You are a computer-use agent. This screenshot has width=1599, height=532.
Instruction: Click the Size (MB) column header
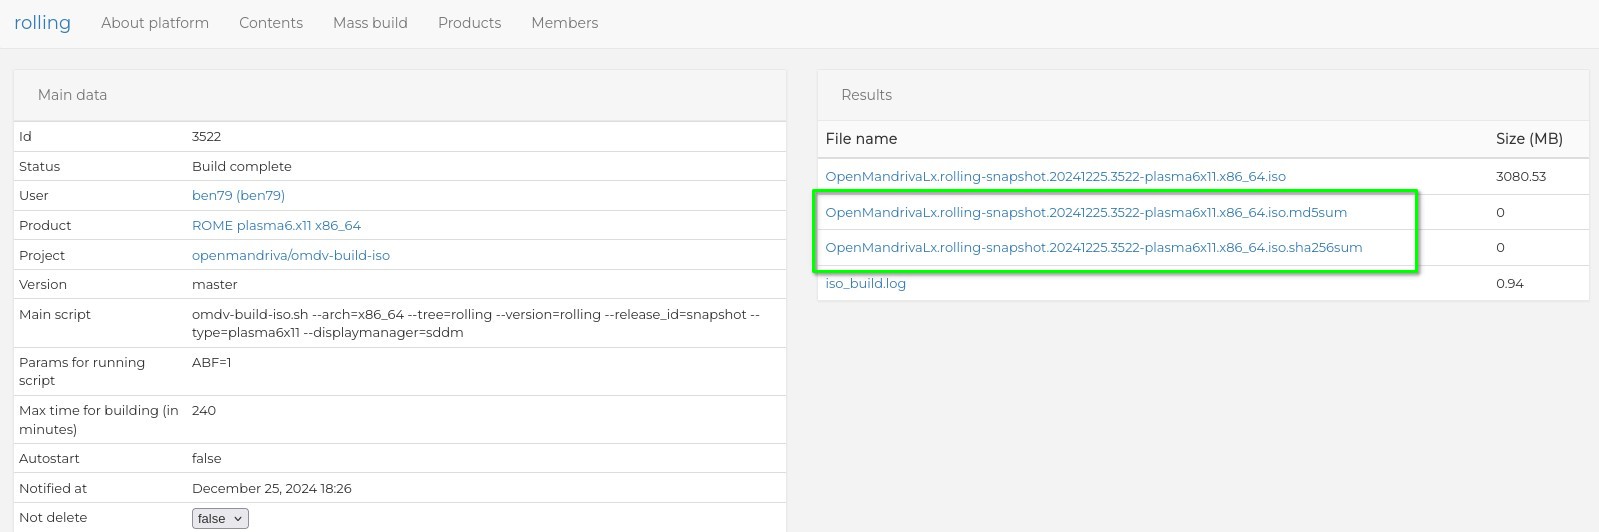(1529, 139)
